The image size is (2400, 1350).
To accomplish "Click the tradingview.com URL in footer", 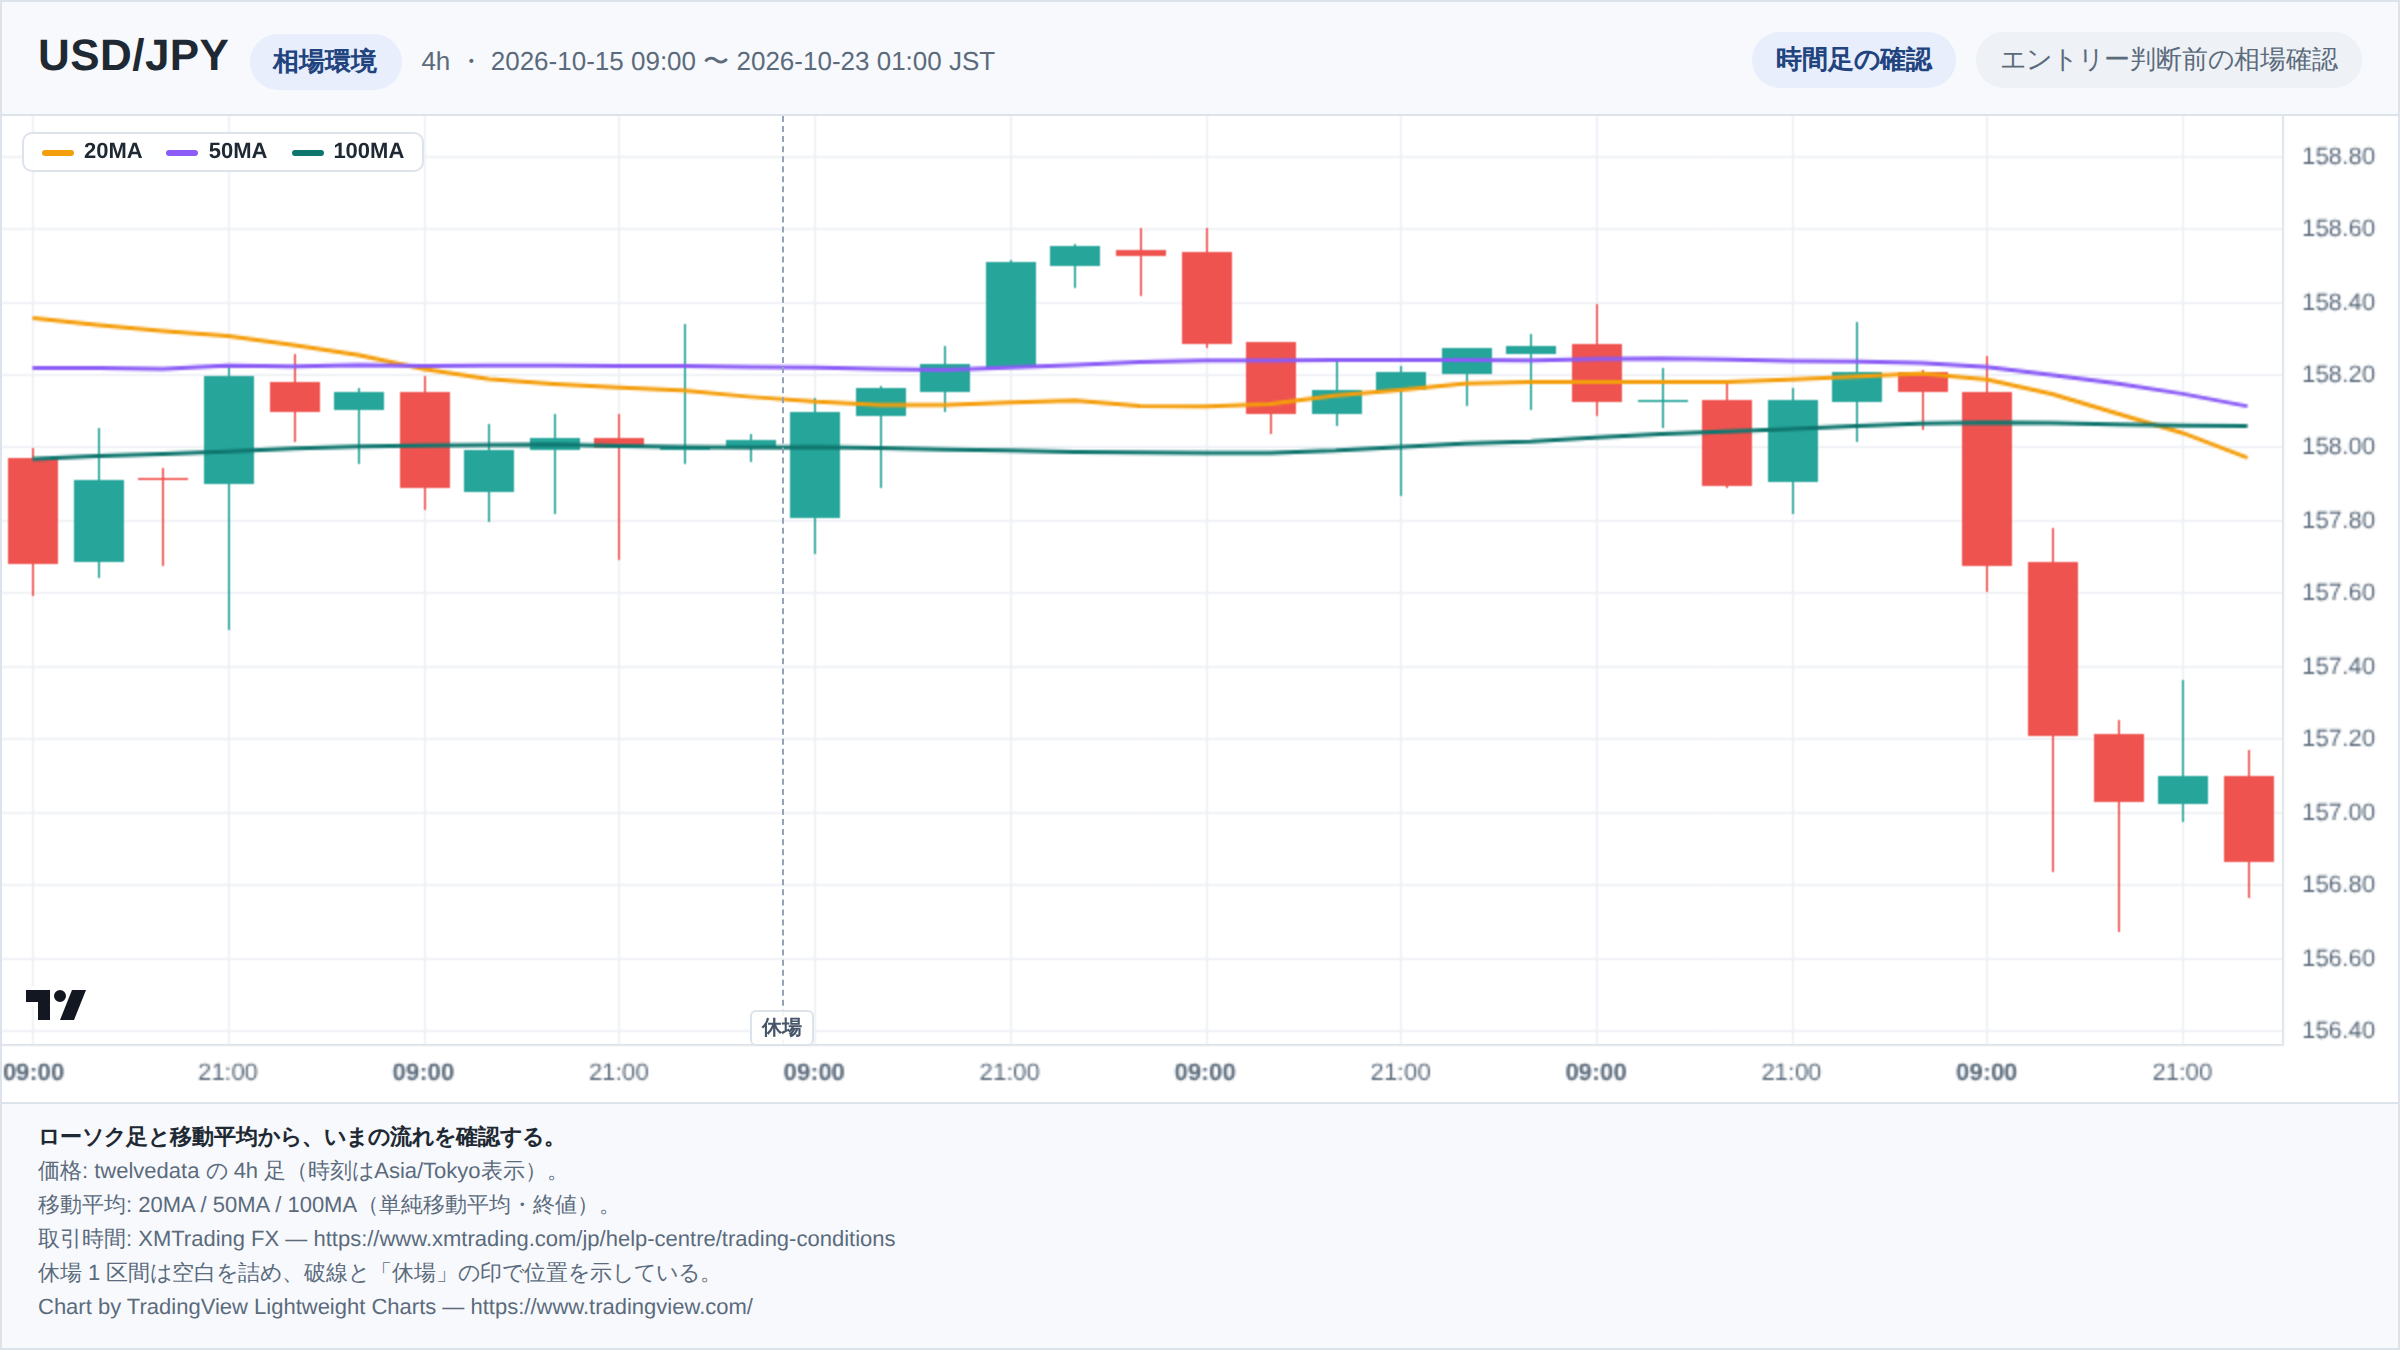I will tap(611, 1306).
